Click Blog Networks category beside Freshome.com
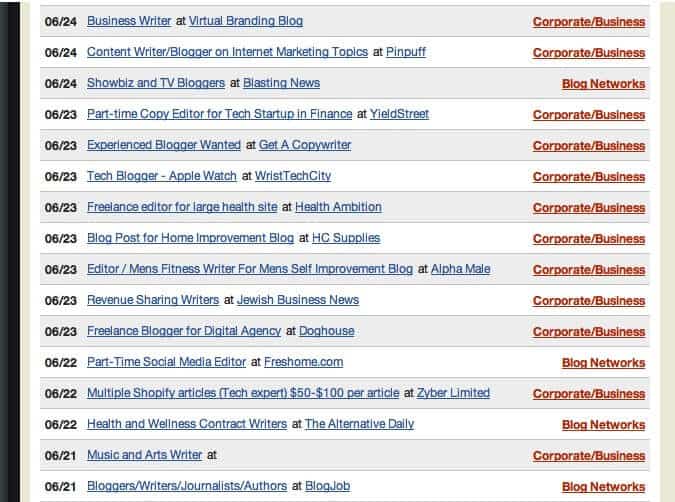 [x=603, y=363]
